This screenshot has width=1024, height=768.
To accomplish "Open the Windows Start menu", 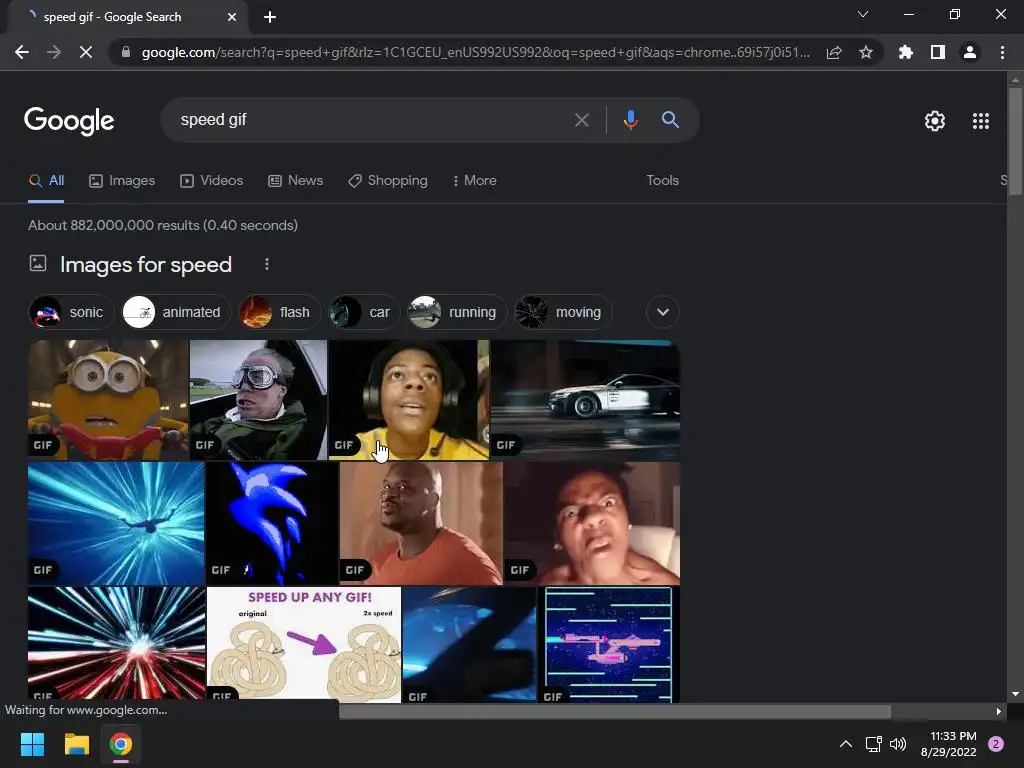I will pos(32,744).
